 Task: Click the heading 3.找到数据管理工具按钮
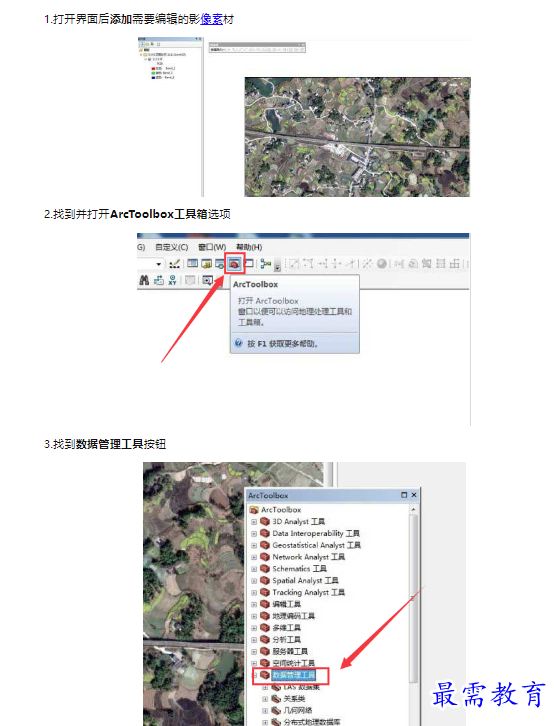pyautogui.click(x=105, y=444)
